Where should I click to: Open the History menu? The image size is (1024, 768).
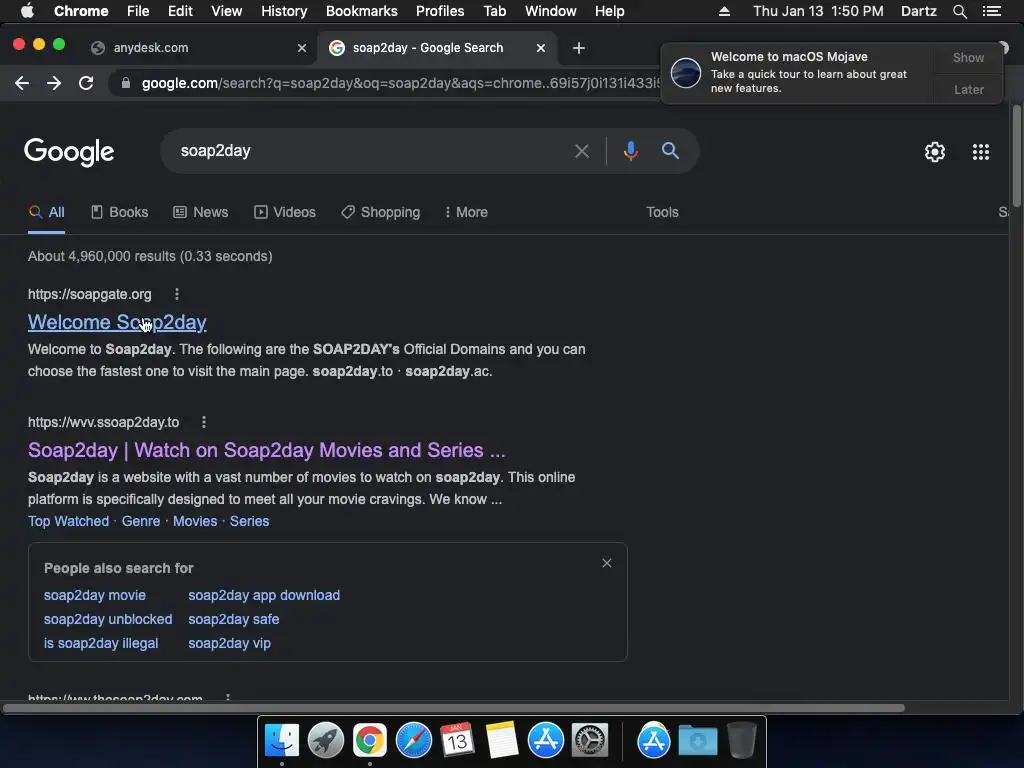(284, 11)
